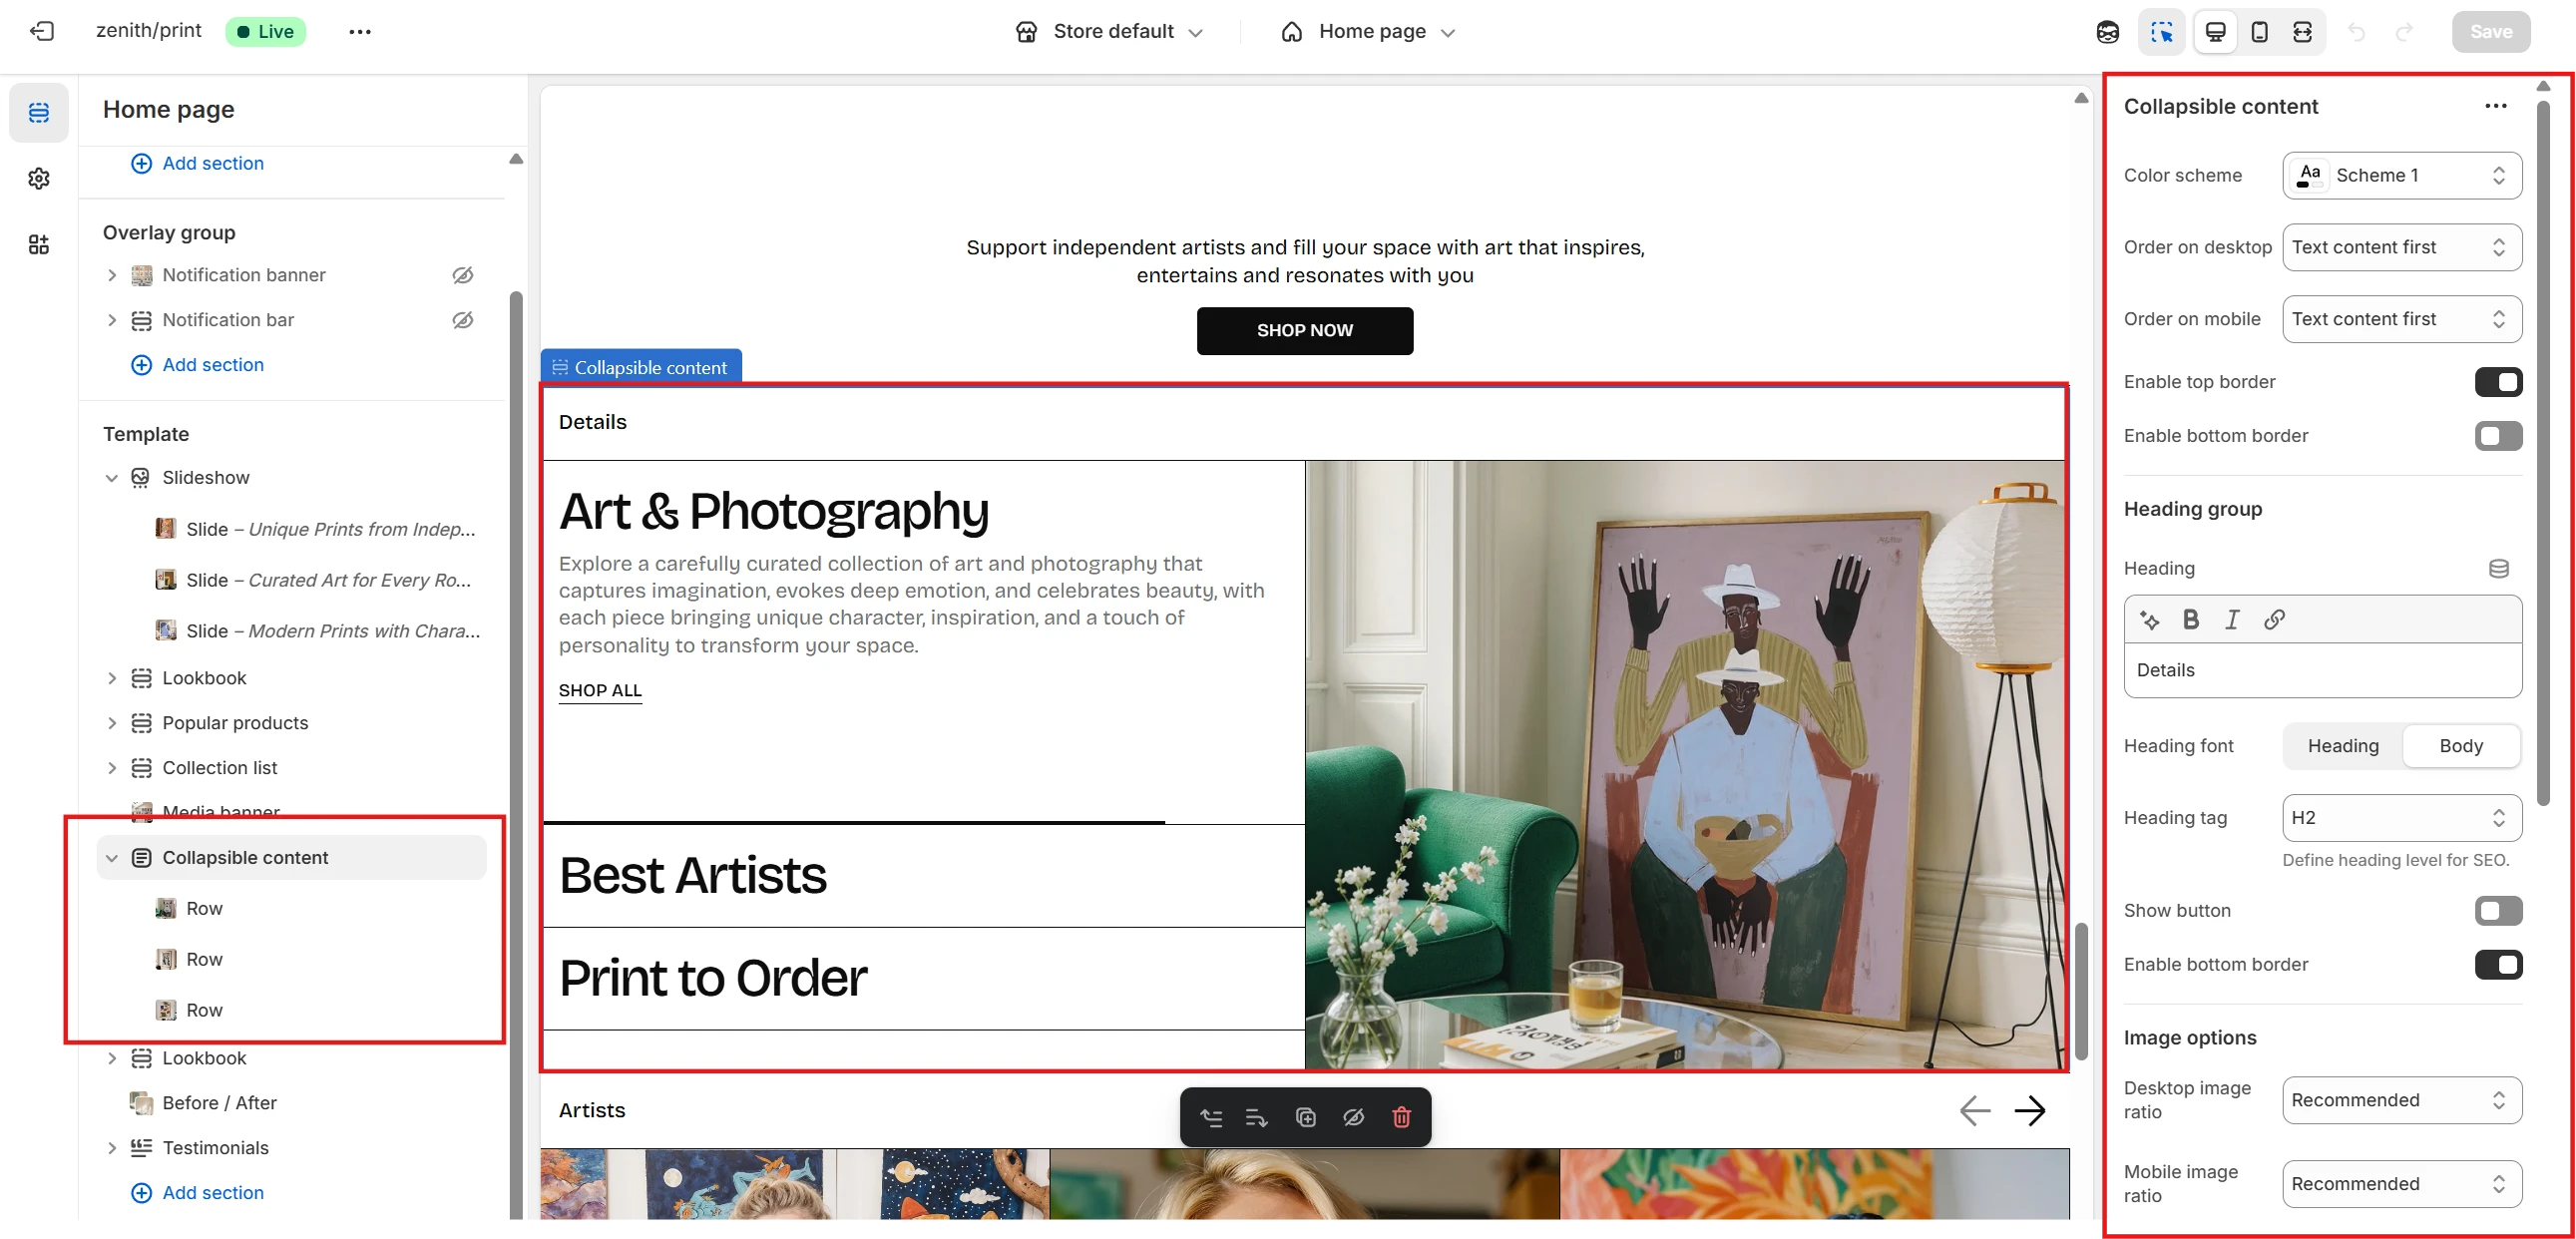Click the delete section trash icon
Image resolution: width=2576 pixels, height=1239 pixels.
tap(1401, 1117)
